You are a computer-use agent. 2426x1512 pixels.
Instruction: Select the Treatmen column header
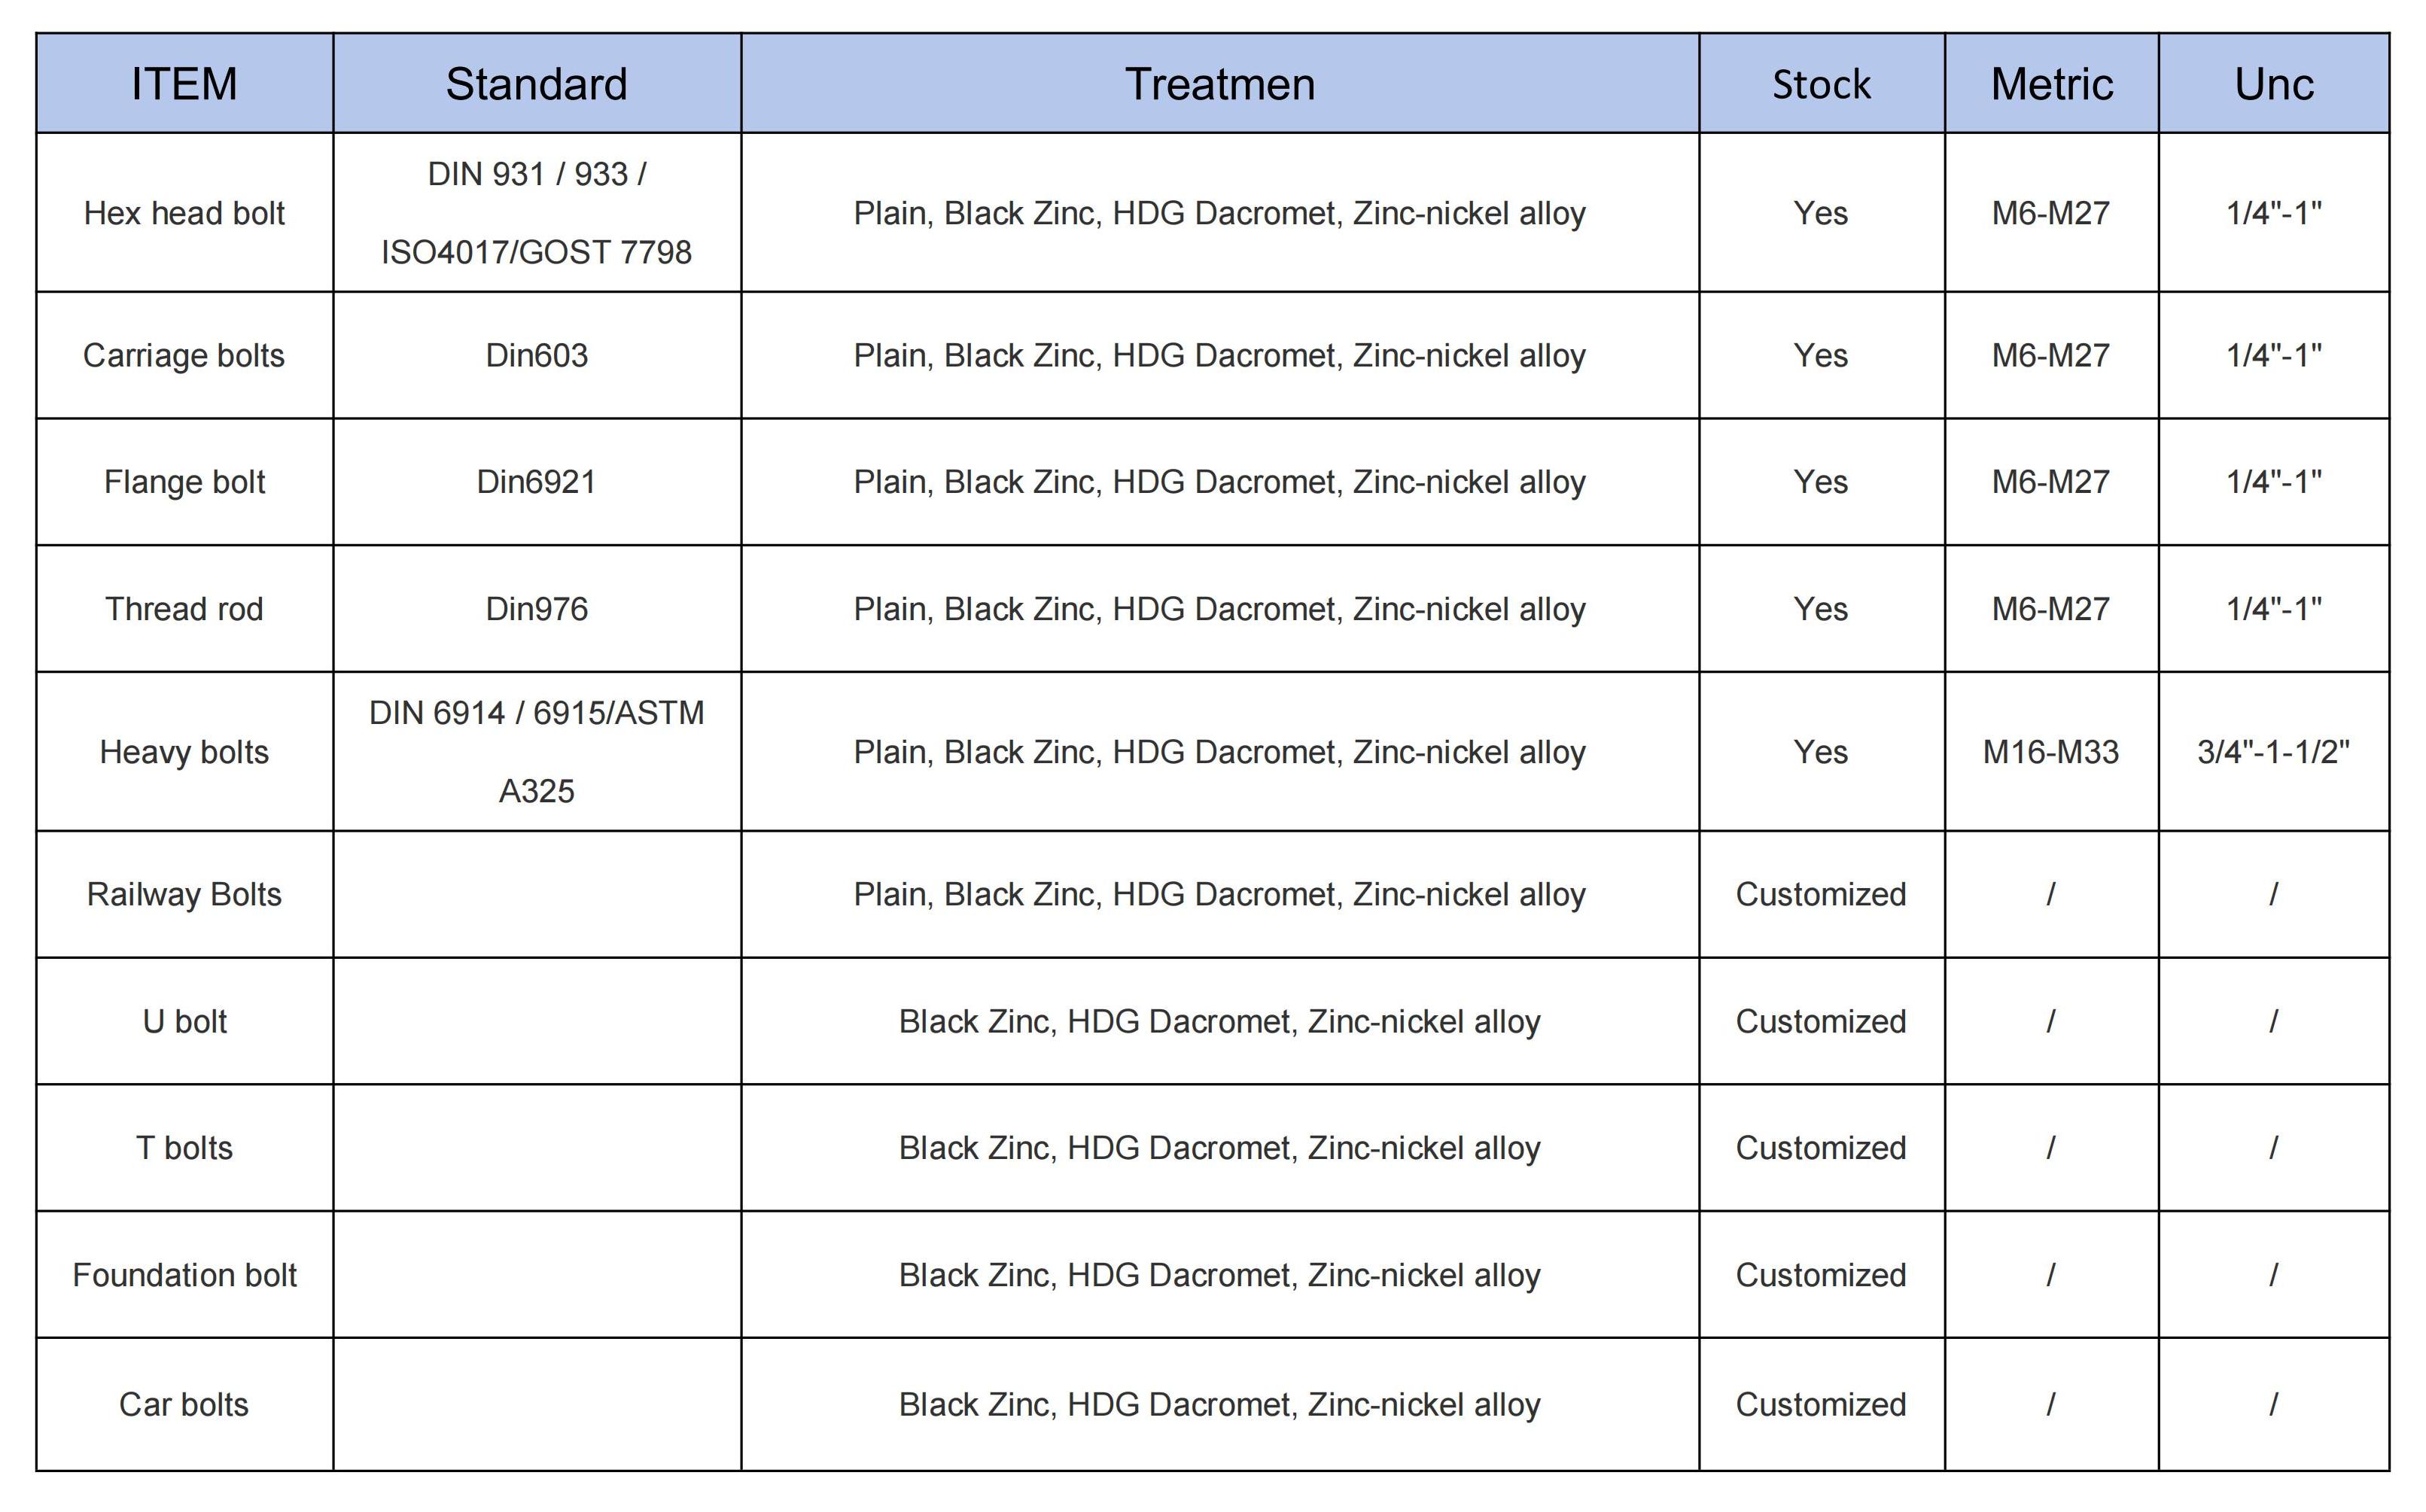[x=1220, y=83]
